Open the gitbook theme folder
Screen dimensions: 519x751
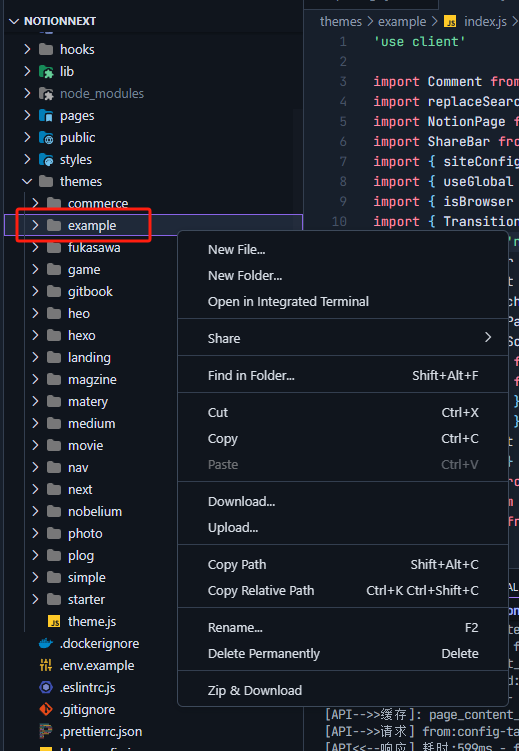(x=90, y=292)
